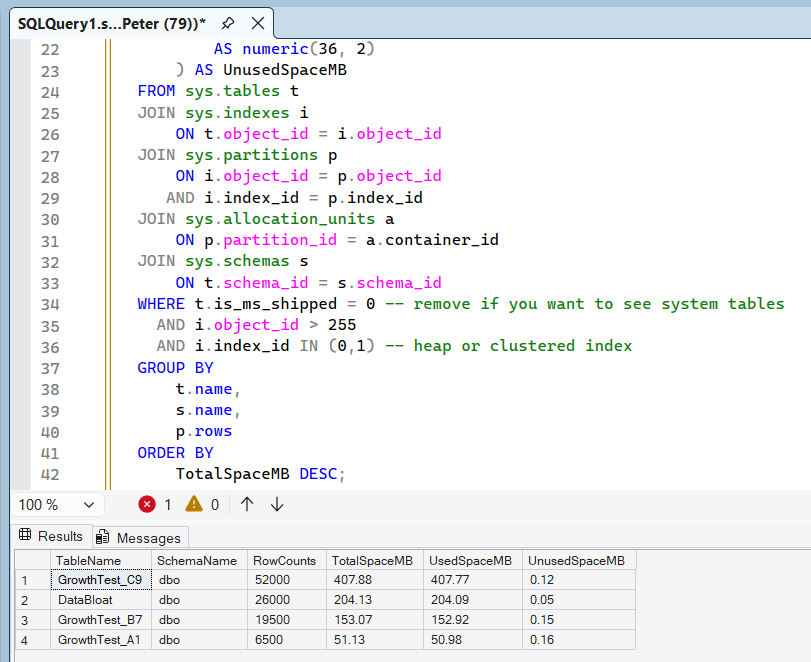Click the yellow warning indicator icon
The height and width of the screenshot is (662, 811).
(x=194, y=505)
